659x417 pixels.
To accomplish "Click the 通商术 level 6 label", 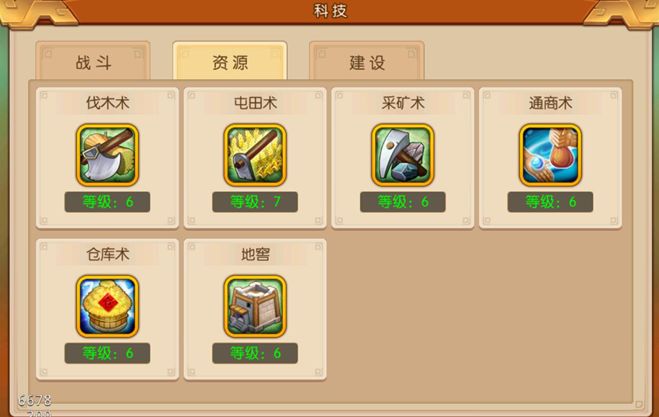I will tap(550, 202).
